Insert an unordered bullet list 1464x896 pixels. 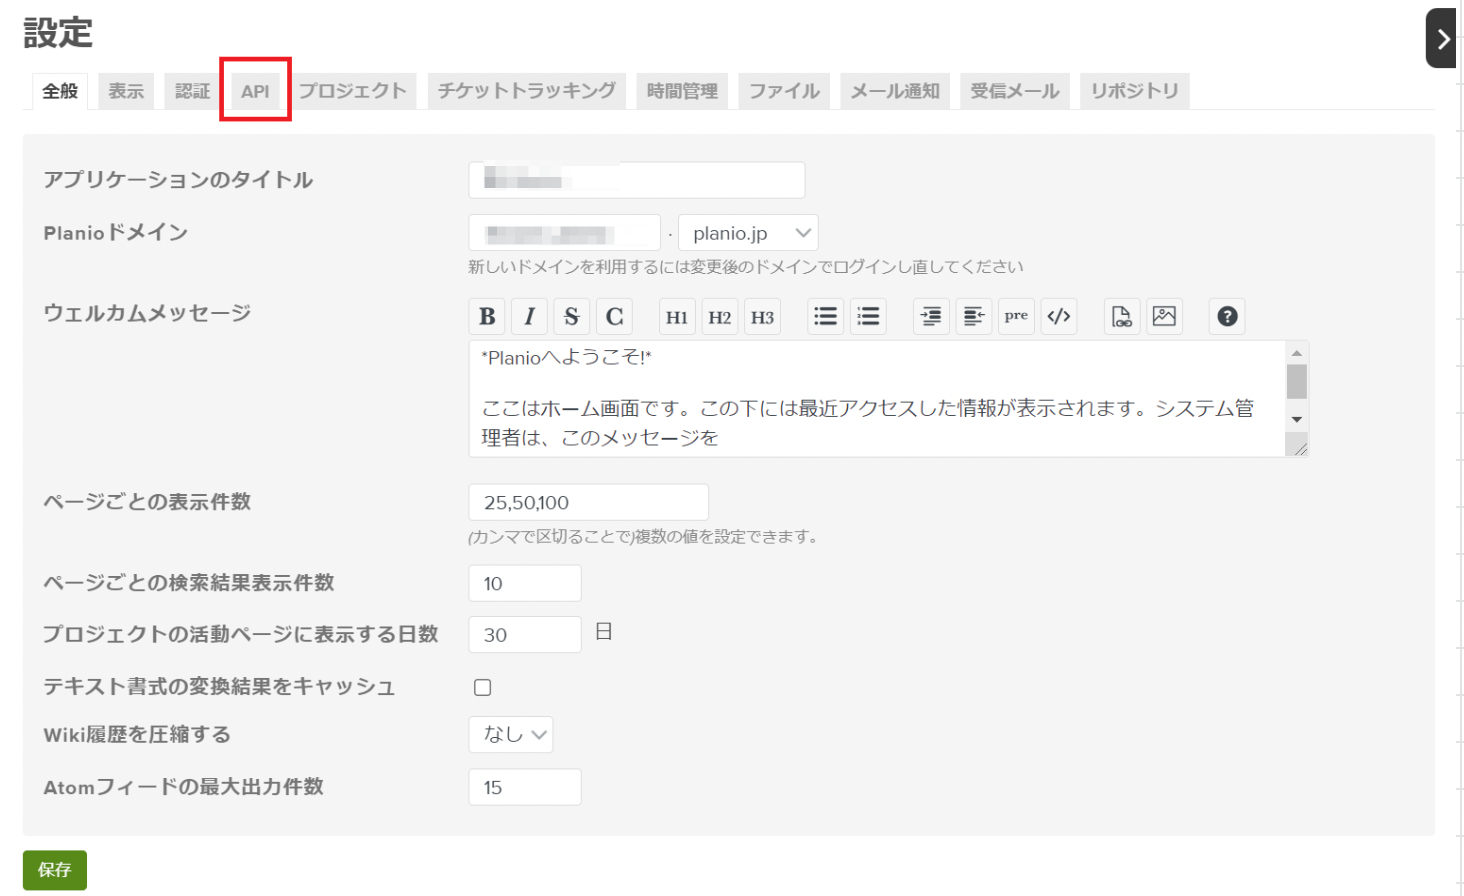(825, 317)
